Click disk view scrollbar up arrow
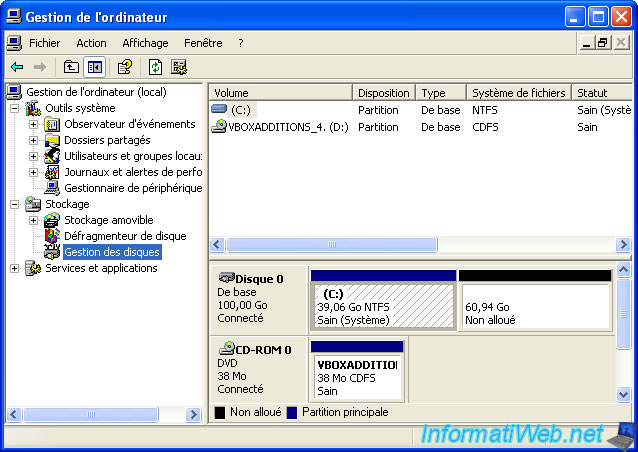Image resolution: width=638 pixels, height=452 pixels. pyautogui.click(x=624, y=269)
